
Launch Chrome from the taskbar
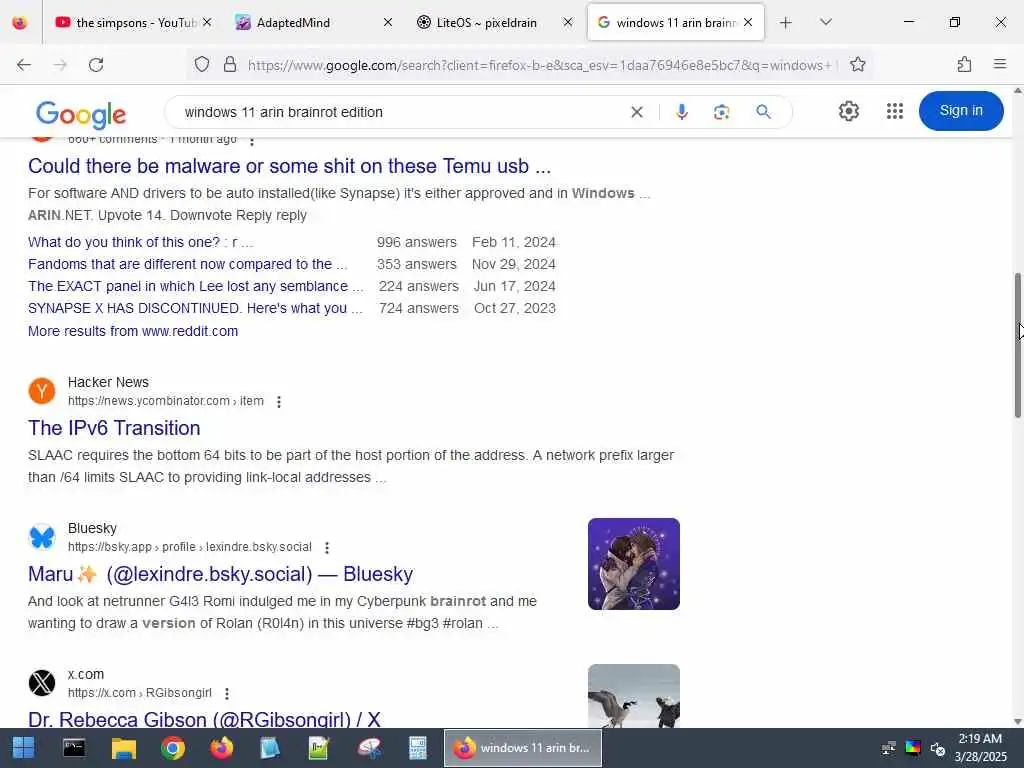pos(173,748)
